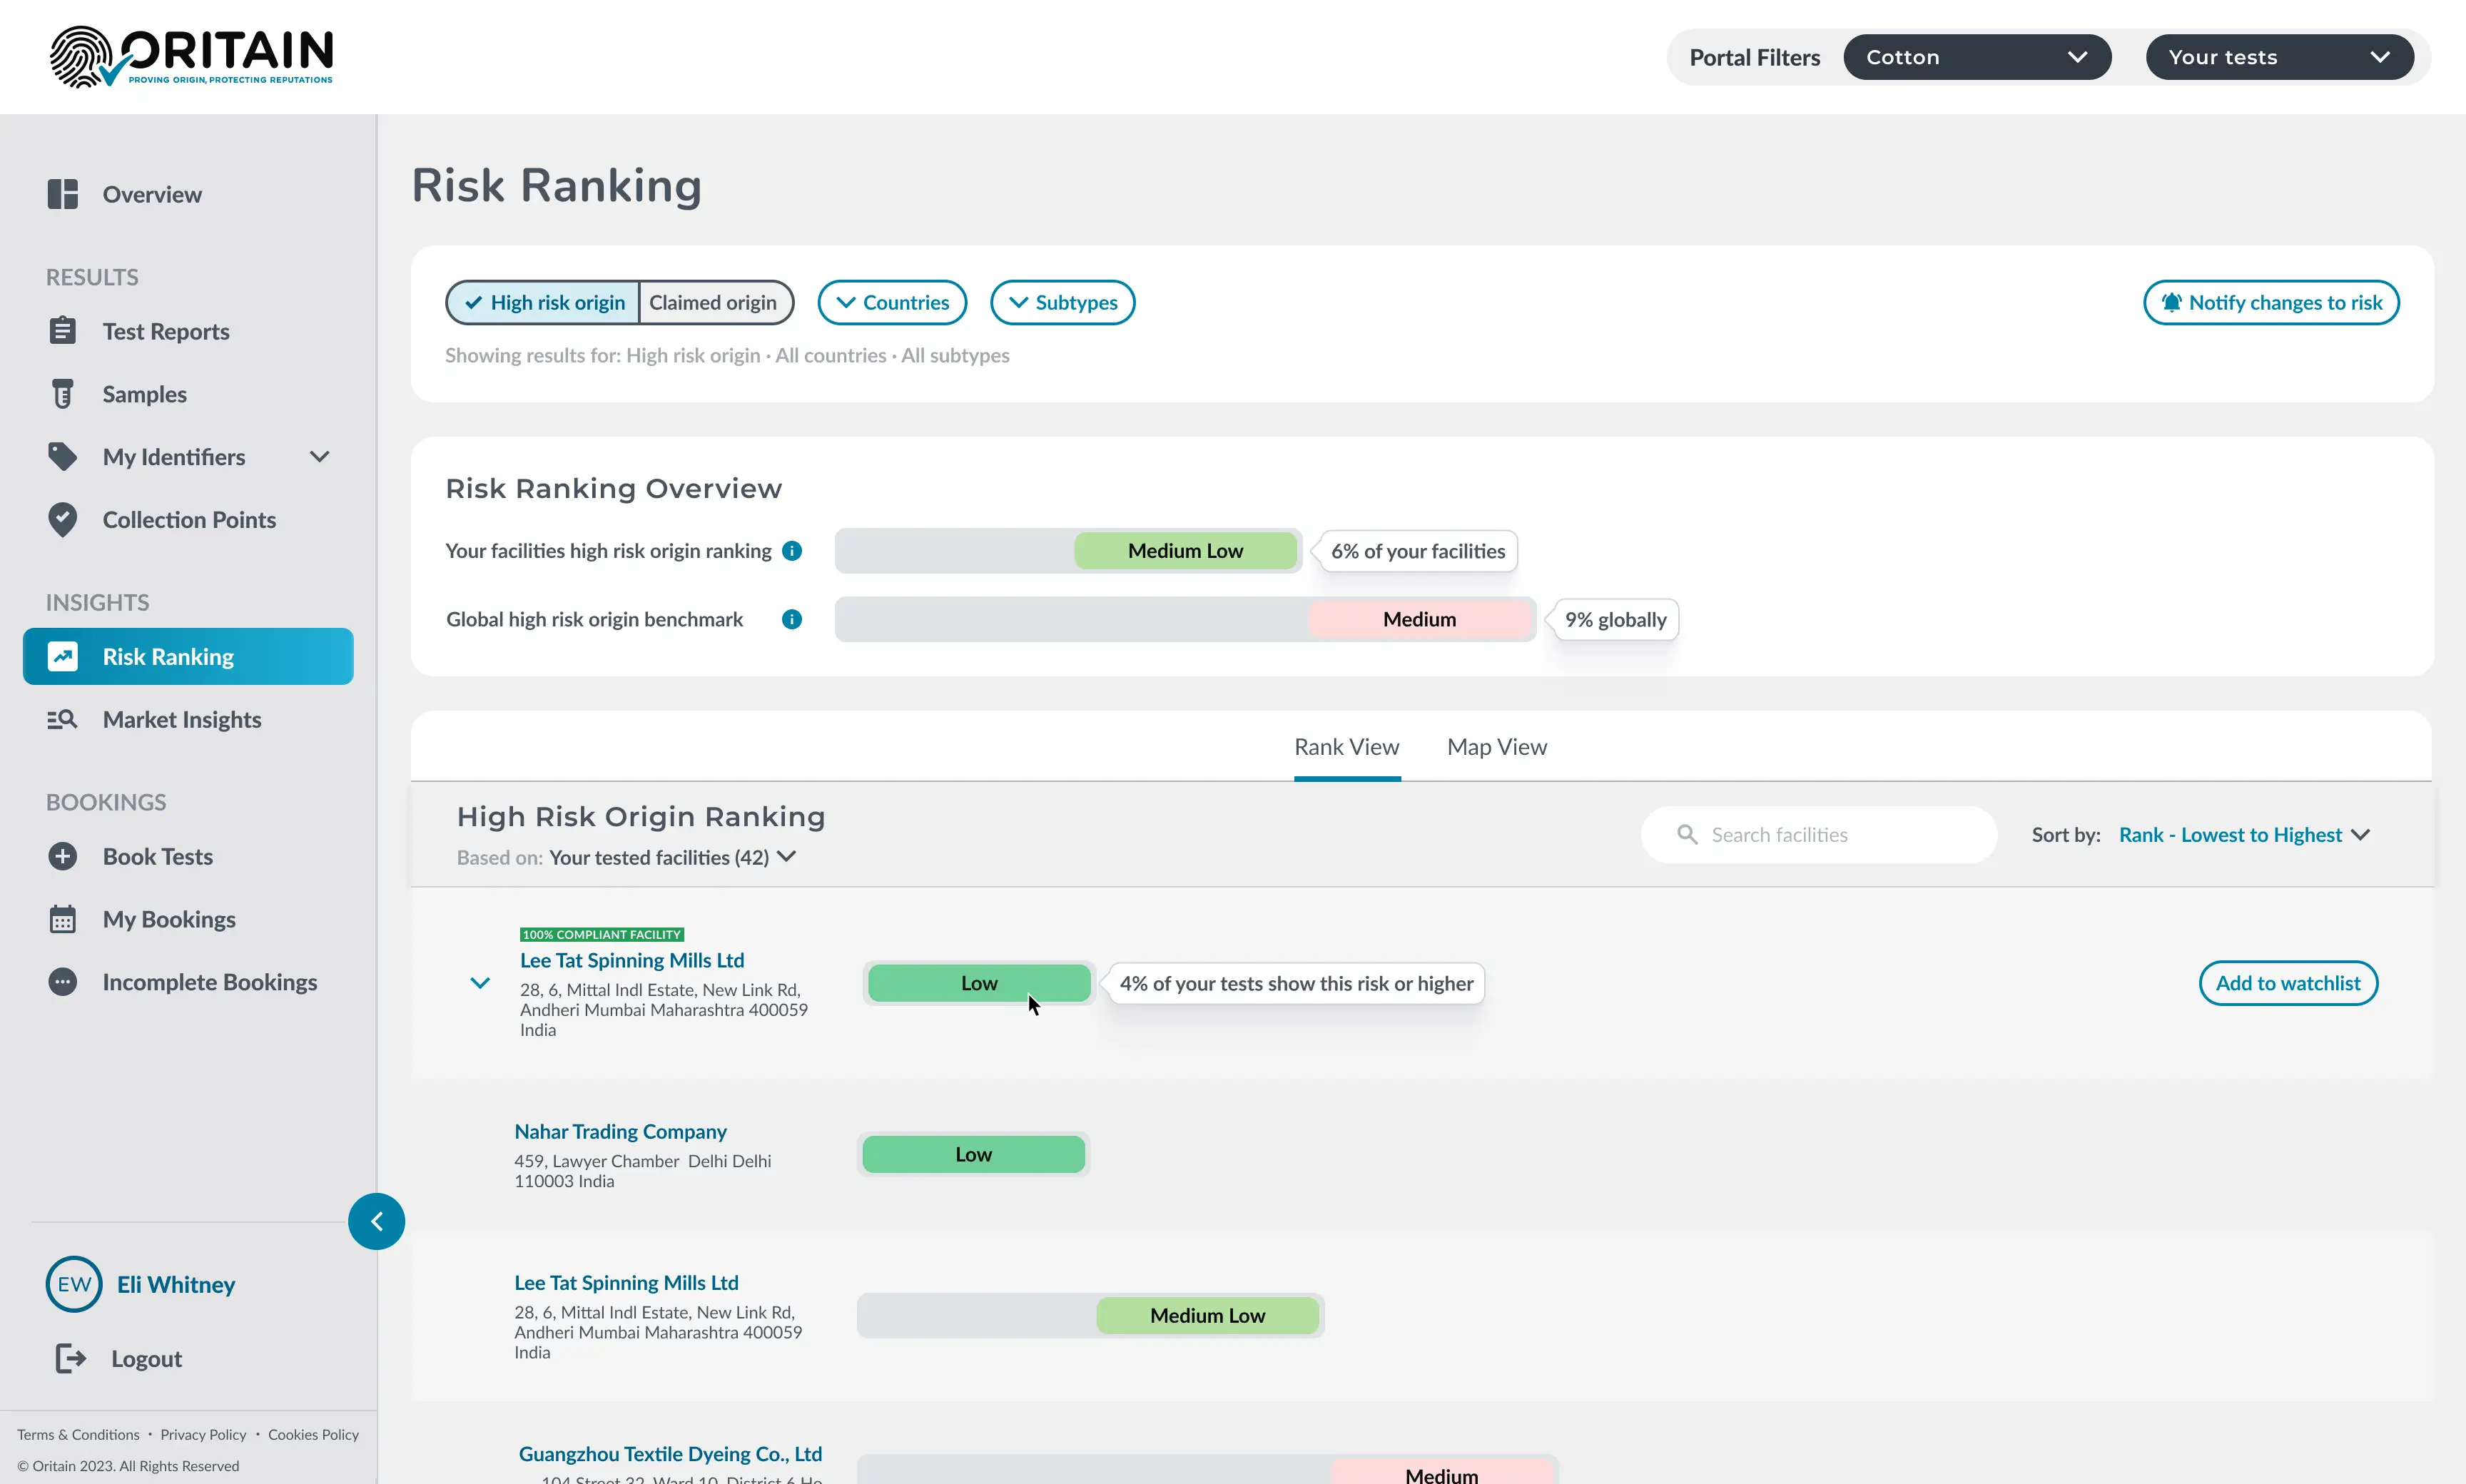The image size is (2466, 1484).
Task: Click the Eli Whitney user name
Action: [x=176, y=1285]
